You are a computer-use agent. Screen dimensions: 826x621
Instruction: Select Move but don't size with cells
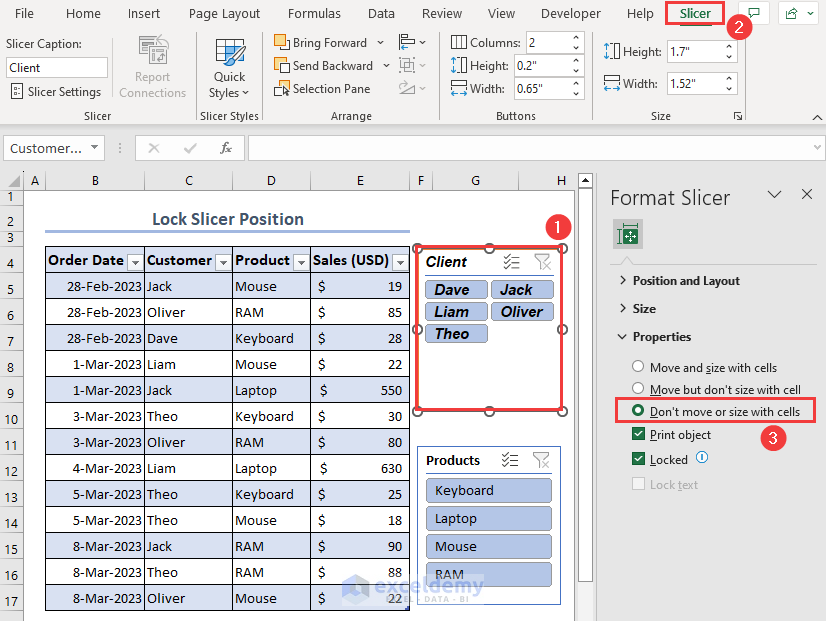tap(638, 388)
